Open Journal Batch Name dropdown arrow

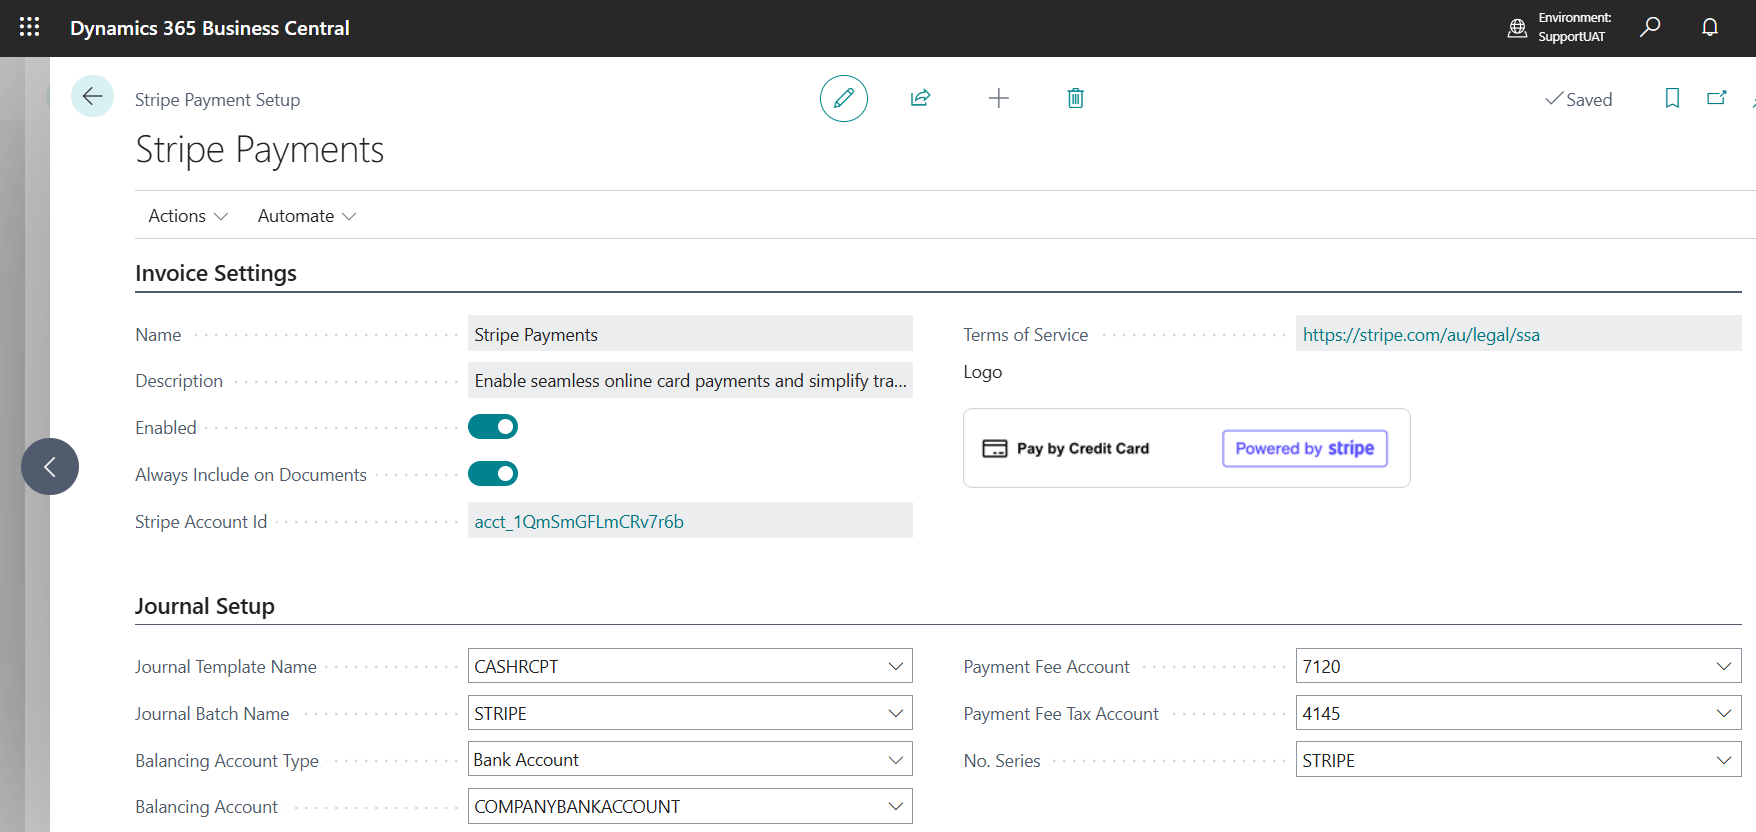point(895,713)
